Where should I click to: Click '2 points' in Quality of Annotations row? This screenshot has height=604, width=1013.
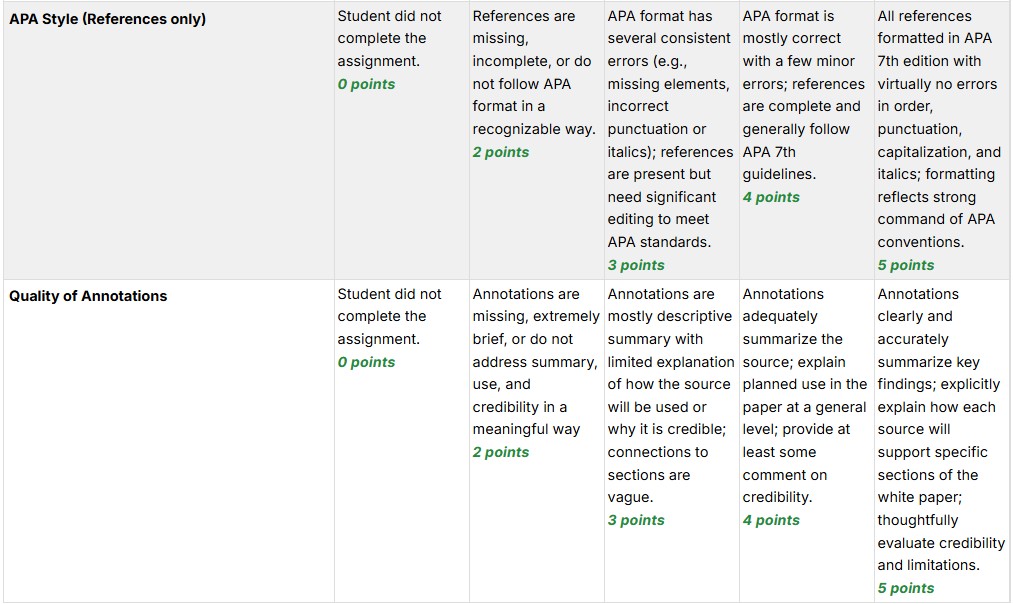(501, 452)
